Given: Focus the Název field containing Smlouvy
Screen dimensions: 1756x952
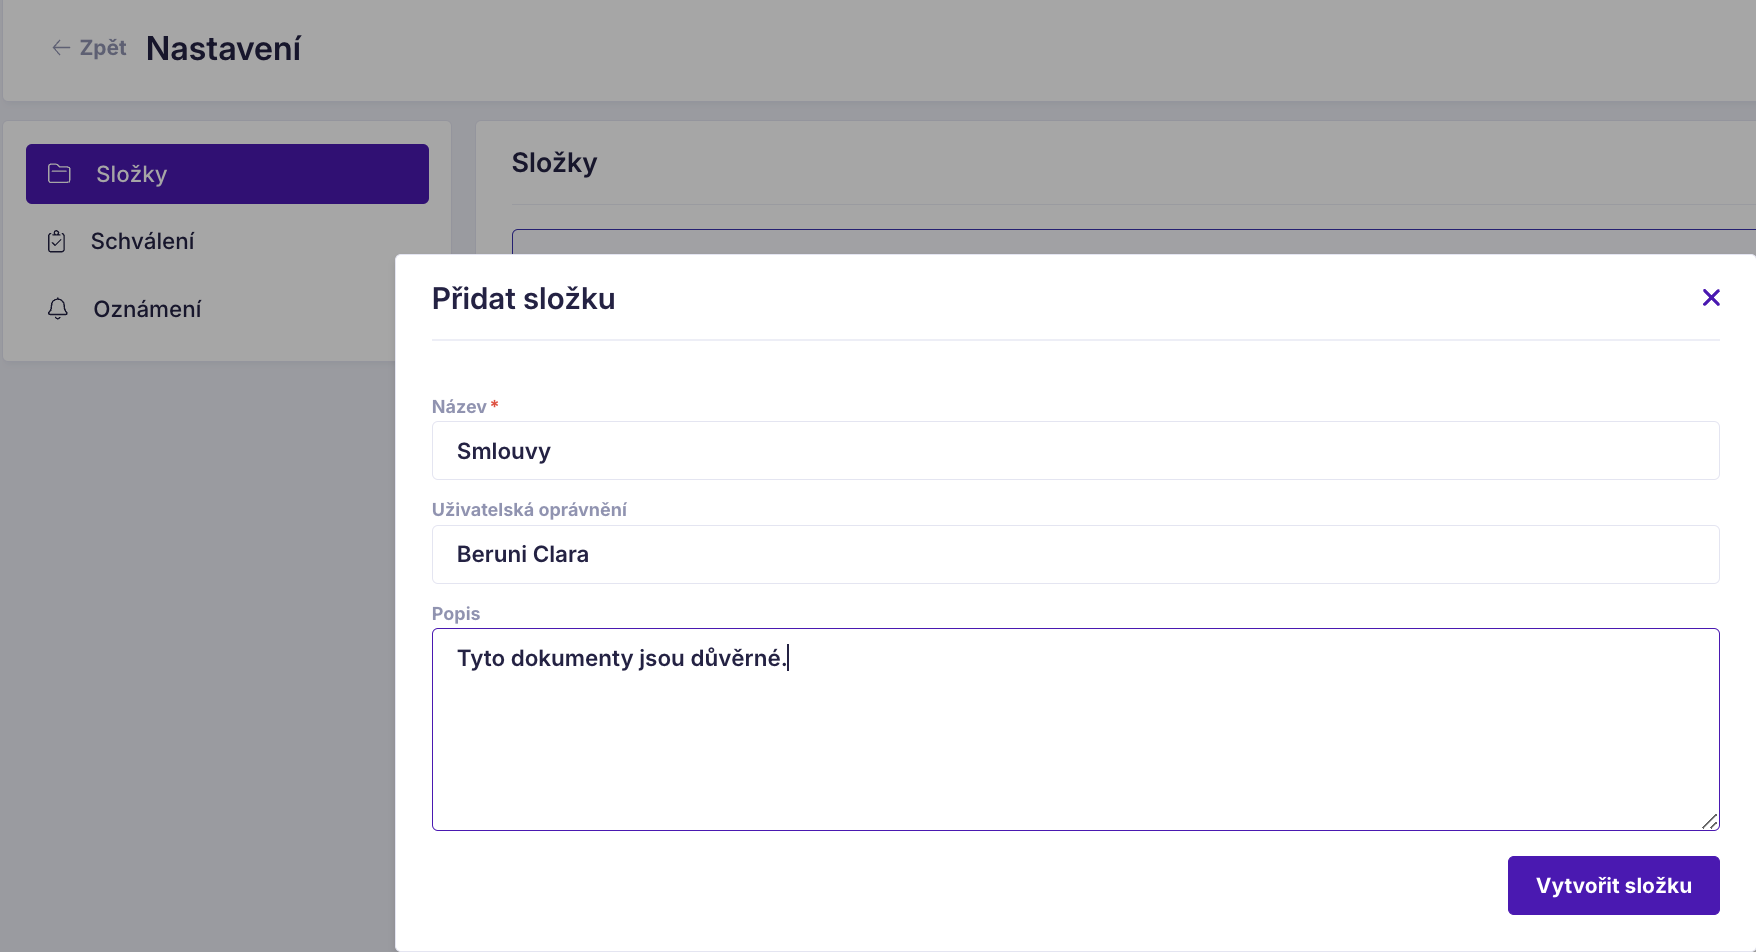Looking at the screenshot, I should [x=1075, y=451].
